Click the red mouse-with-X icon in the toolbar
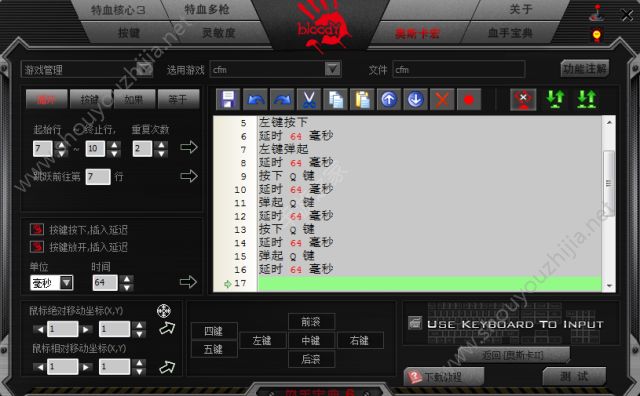The height and width of the screenshot is (396, 640). 523,99
